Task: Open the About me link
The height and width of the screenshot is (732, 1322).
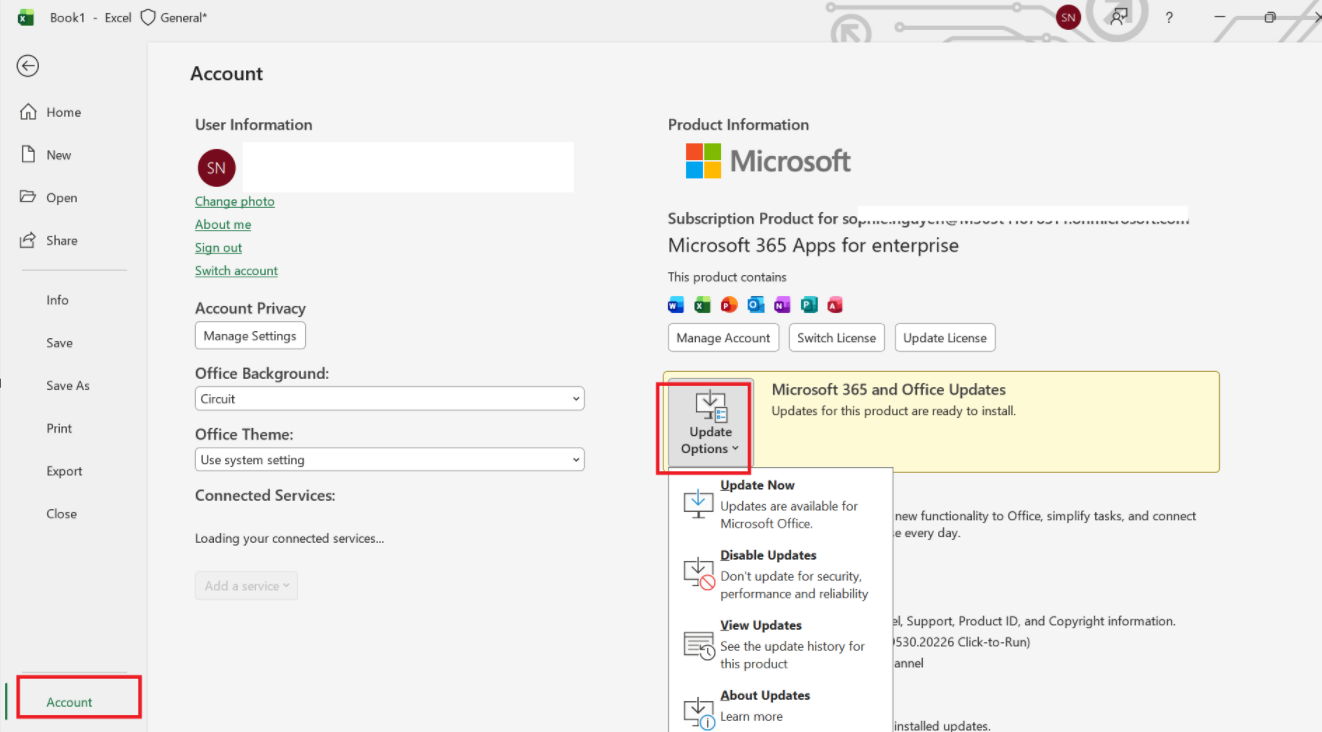Action: tap(223, 225)
